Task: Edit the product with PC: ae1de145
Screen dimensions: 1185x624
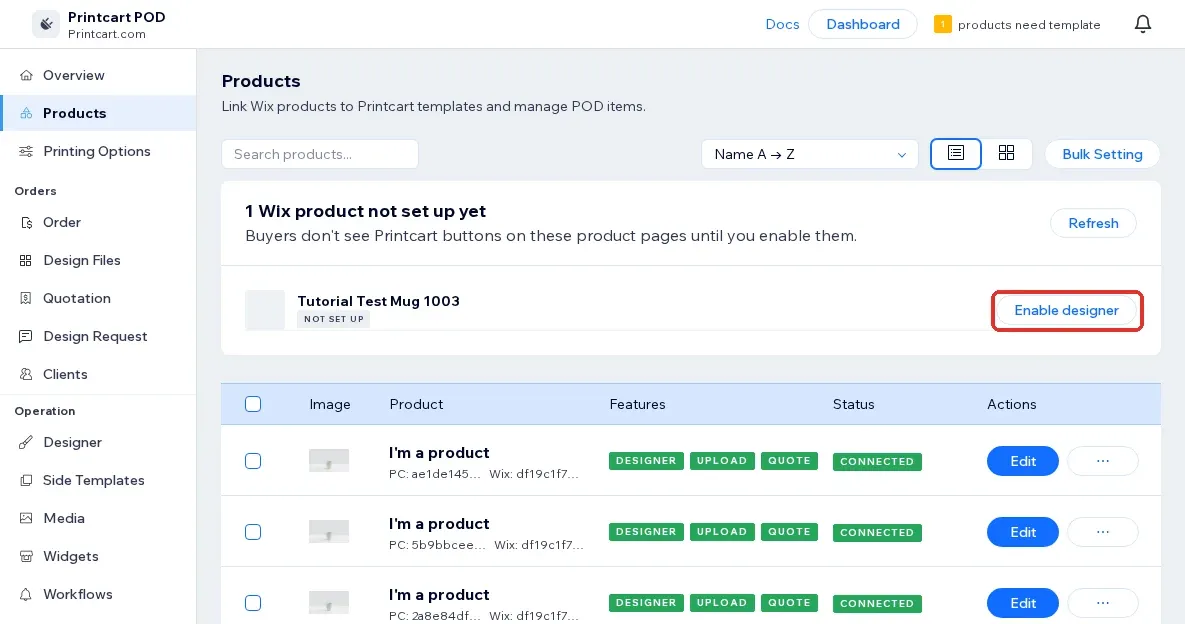Action: [1023, 461]
